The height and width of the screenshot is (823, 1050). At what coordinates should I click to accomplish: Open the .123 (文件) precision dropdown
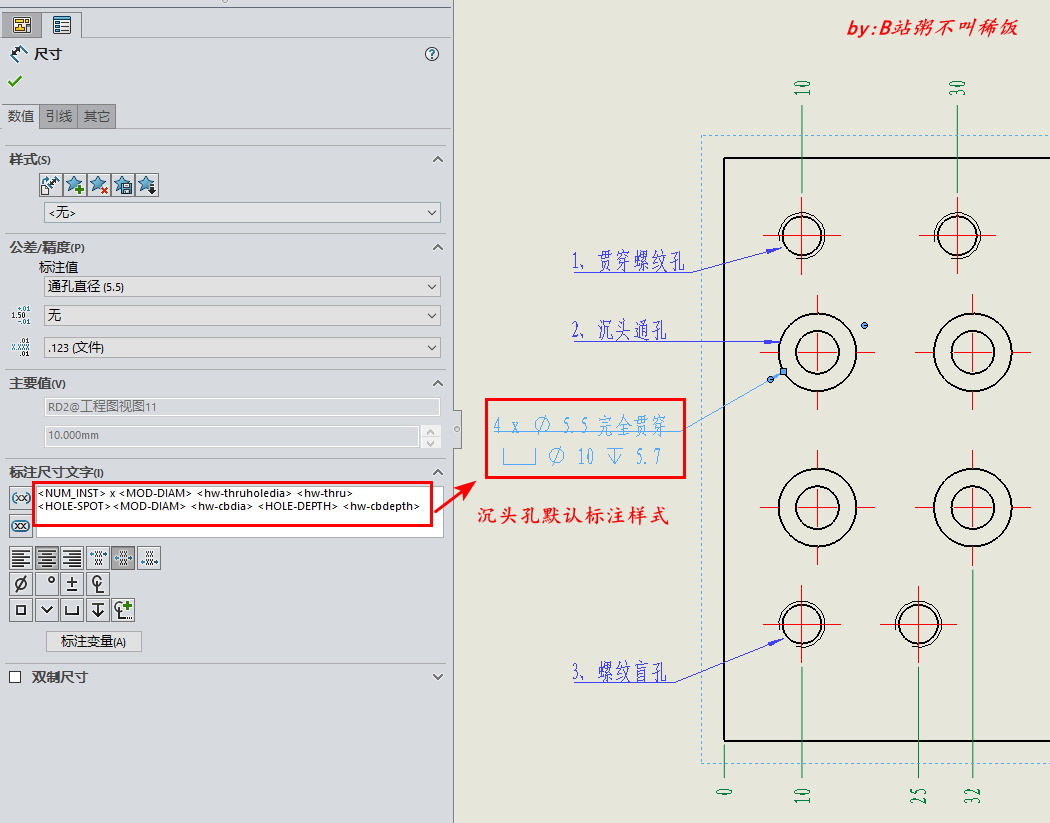click(x=242, y=348)
